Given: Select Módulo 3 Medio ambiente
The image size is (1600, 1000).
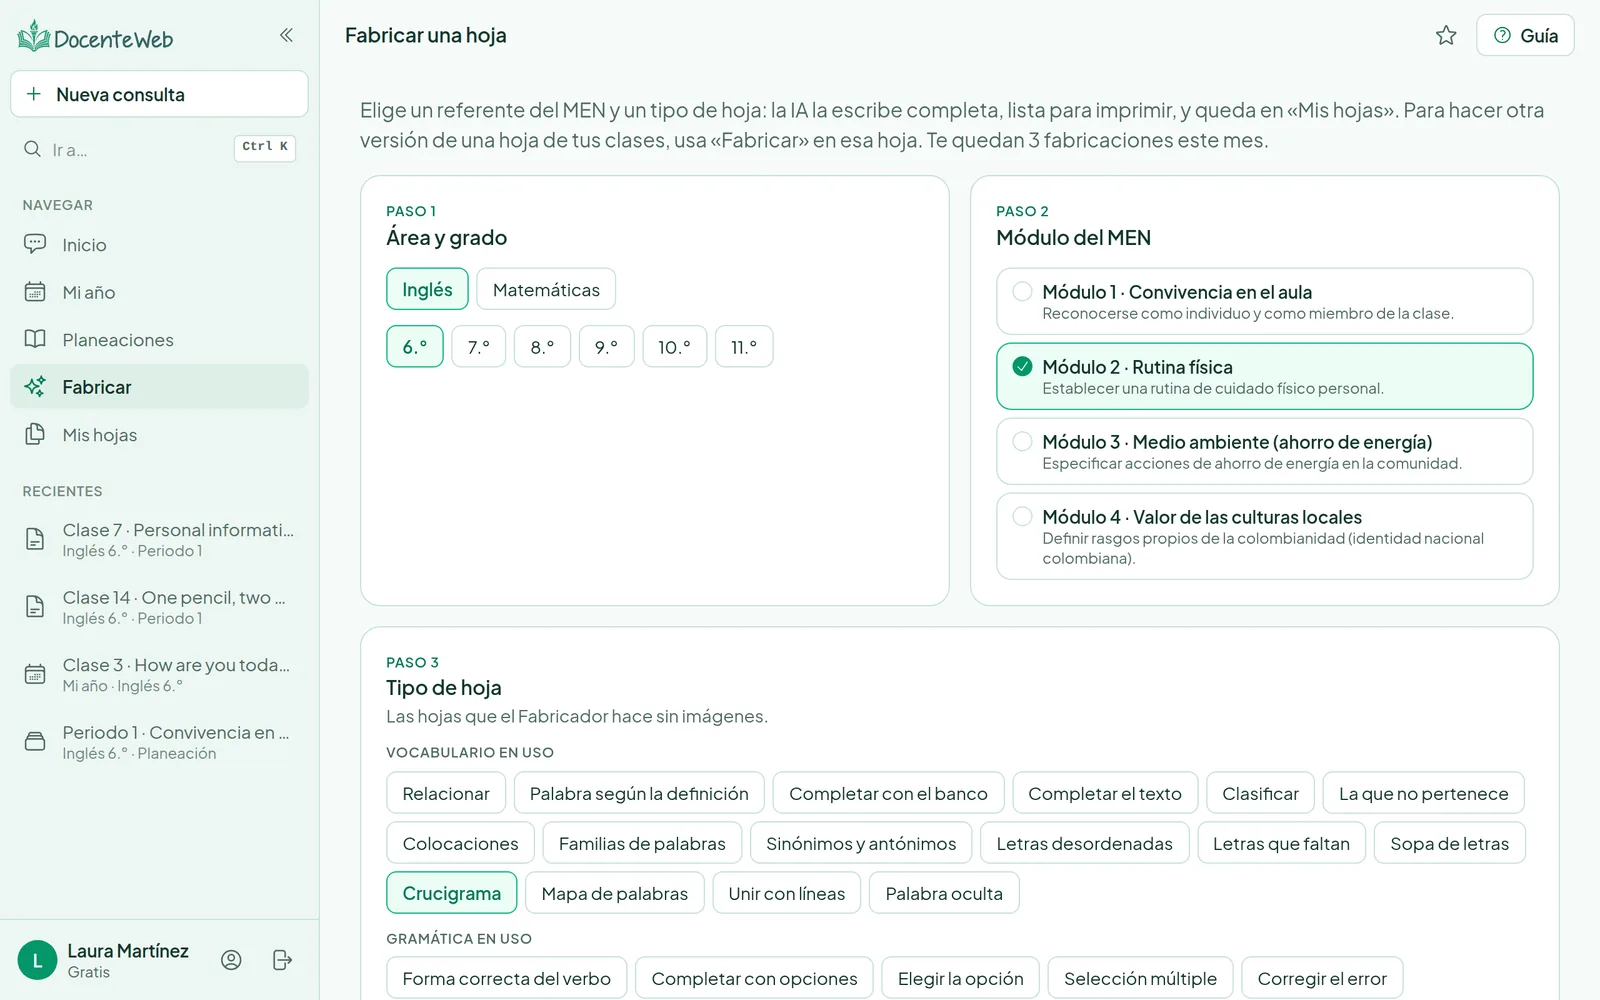Looking at the screenshot, I should click(x=1264, y=451).
